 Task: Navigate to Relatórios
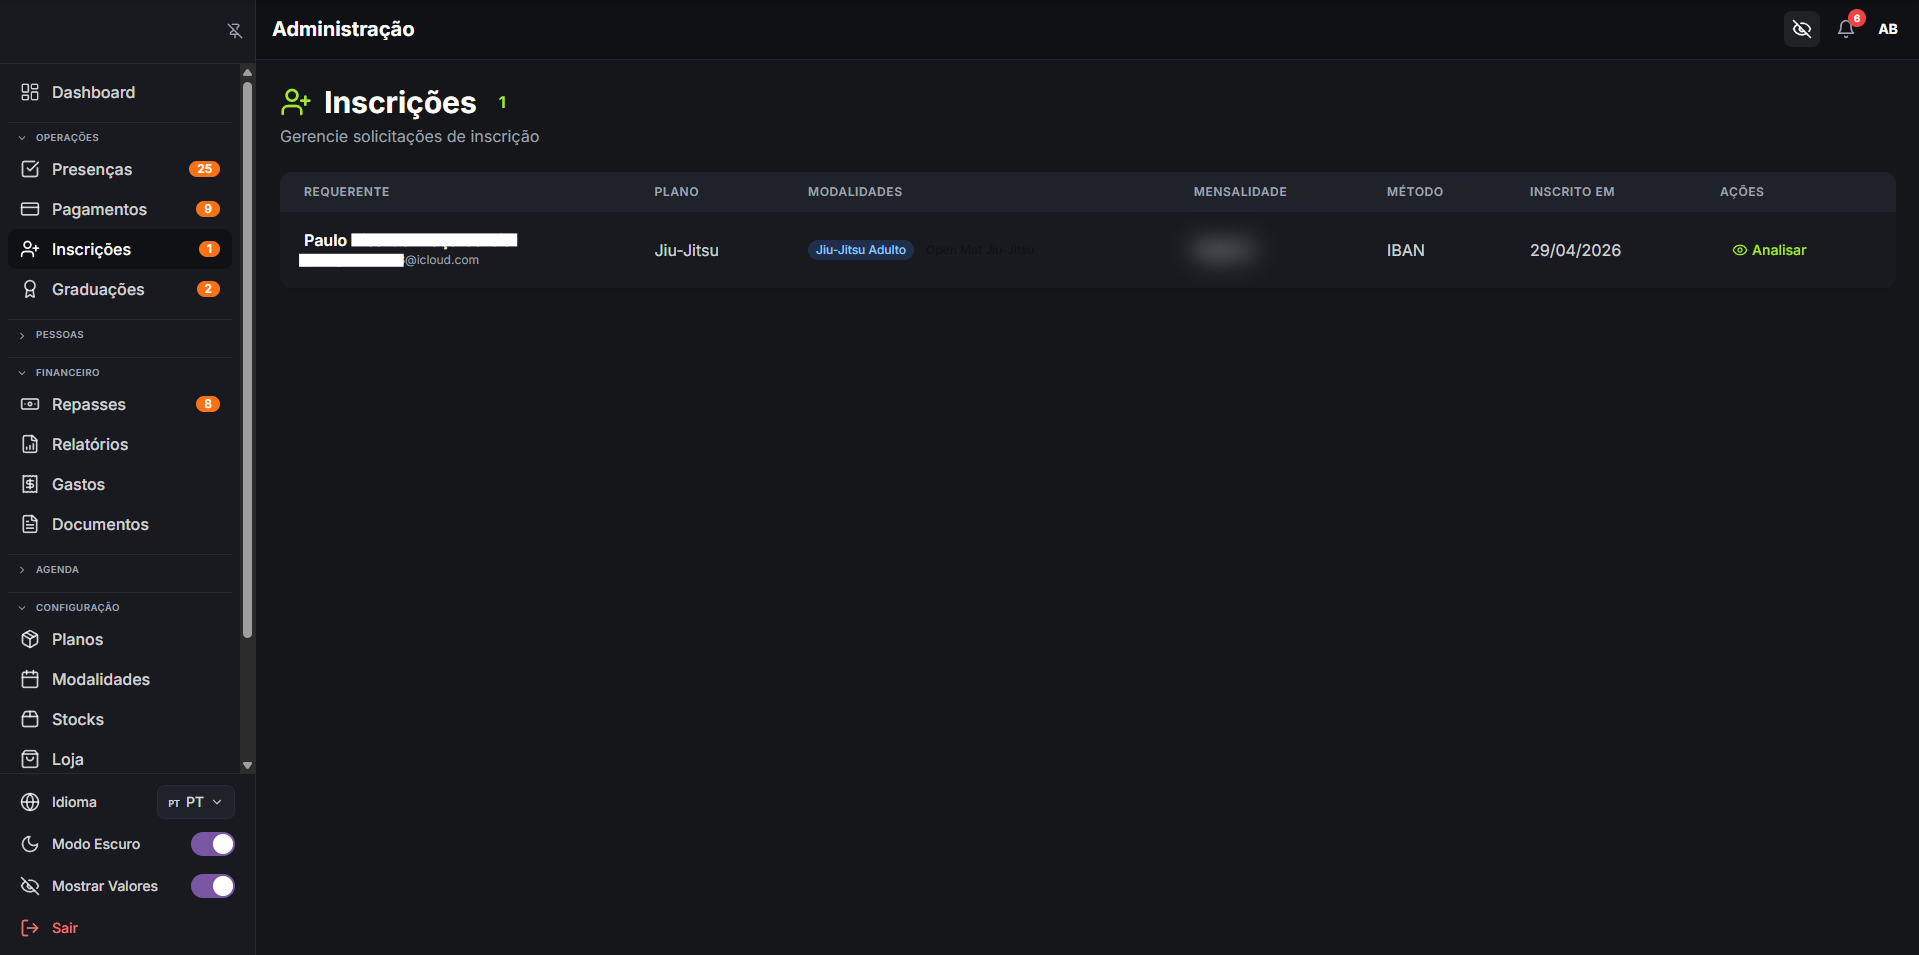click(120, 444)
